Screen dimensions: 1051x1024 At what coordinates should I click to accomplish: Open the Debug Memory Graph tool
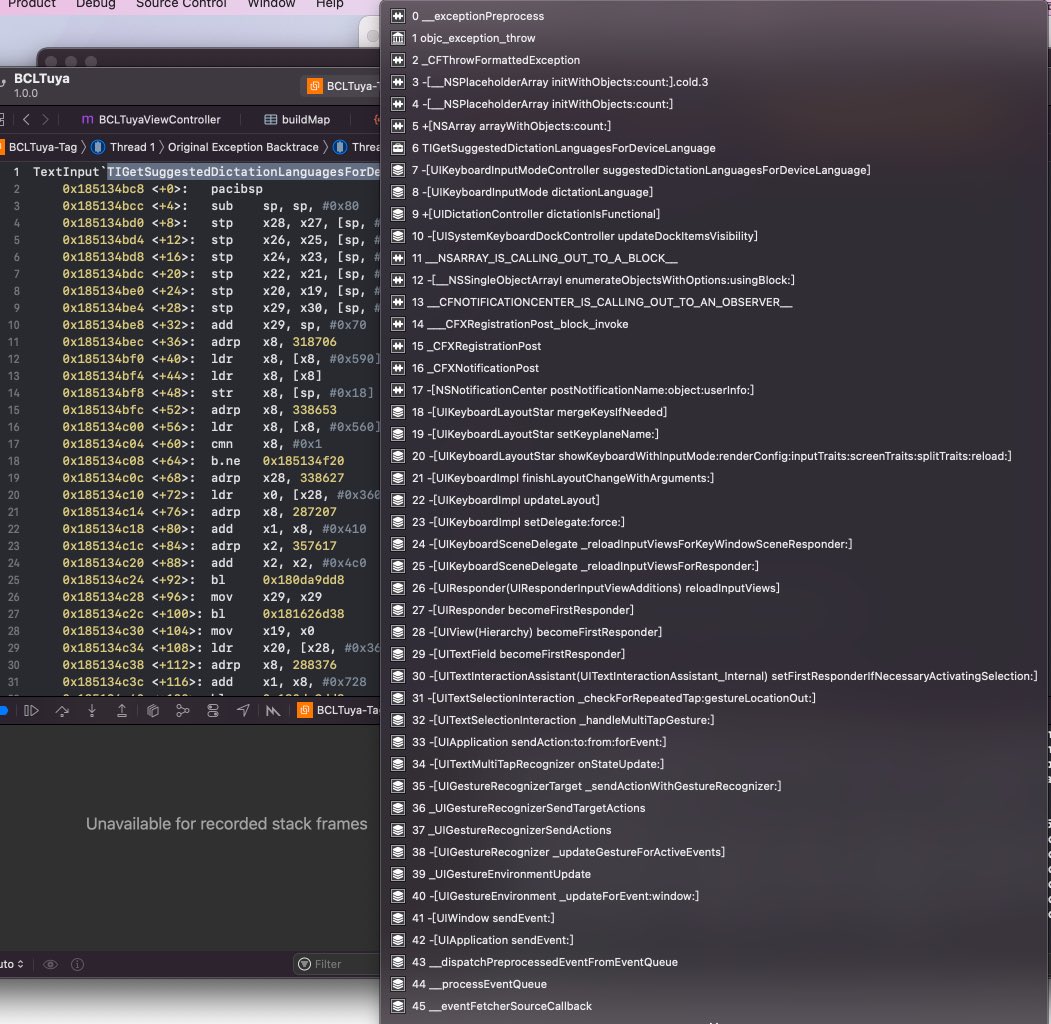182,711
